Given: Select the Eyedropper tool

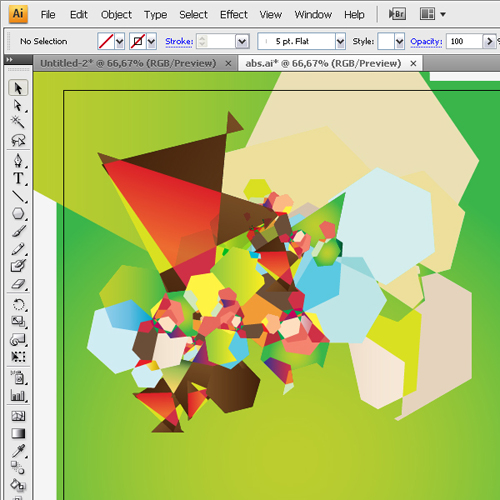Looking at the screenshot, I should tap(18, 451).
